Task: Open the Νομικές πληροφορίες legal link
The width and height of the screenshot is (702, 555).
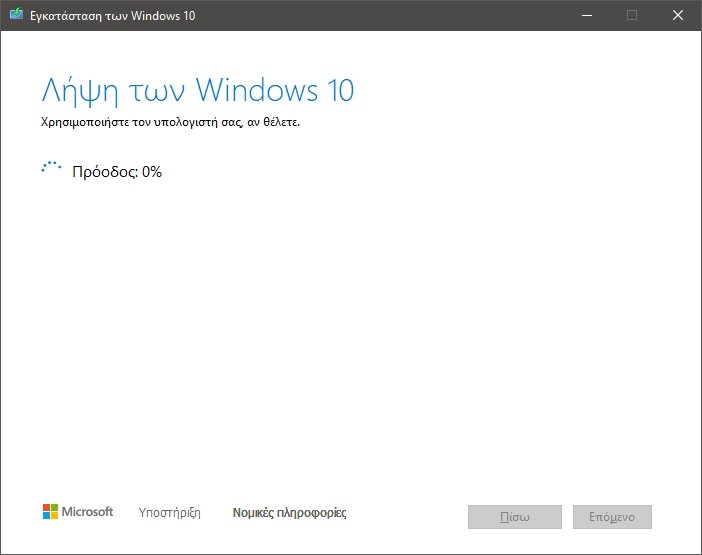Action: (289, 513)
